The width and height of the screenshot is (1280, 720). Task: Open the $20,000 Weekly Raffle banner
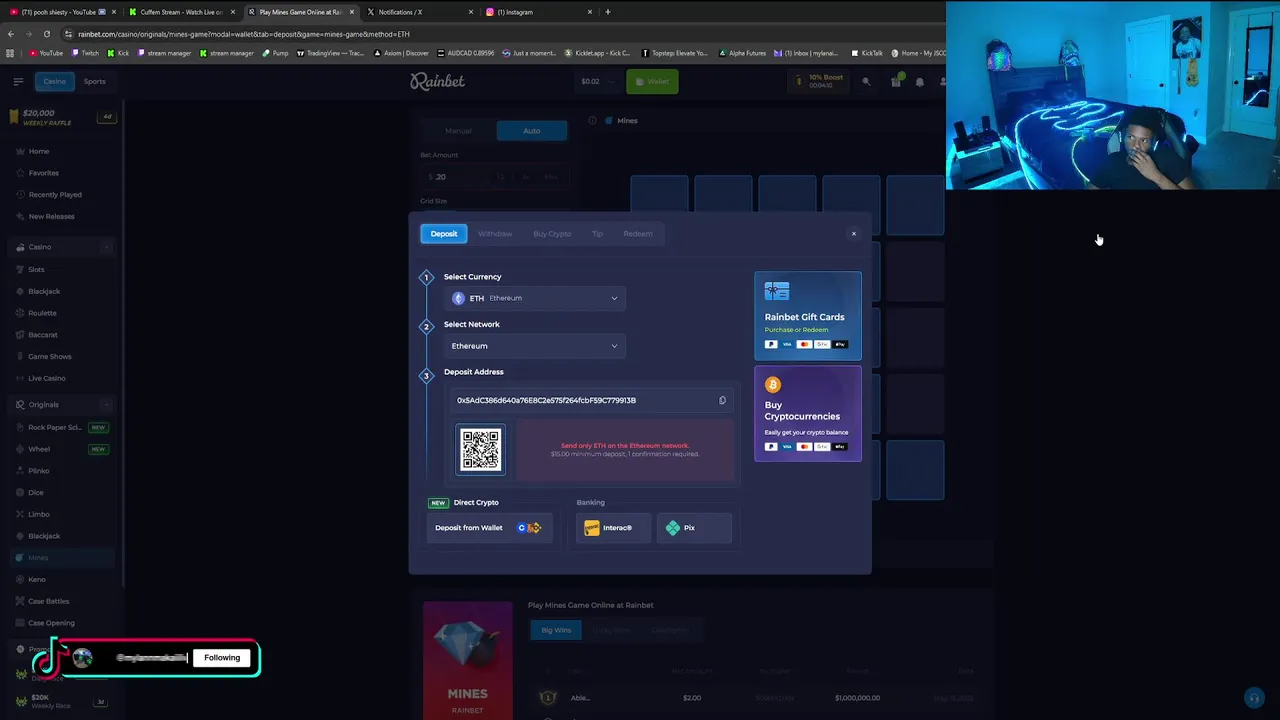click(x=62, y=117)
